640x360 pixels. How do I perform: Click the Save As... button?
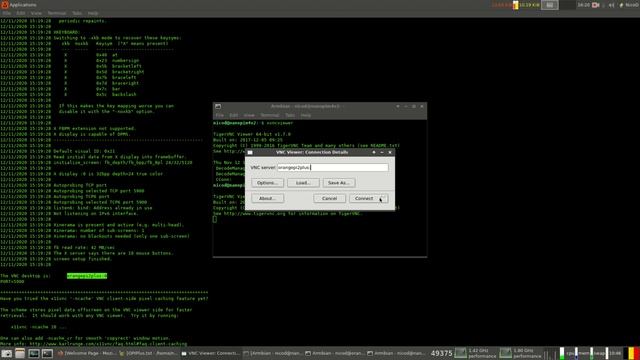339,183
